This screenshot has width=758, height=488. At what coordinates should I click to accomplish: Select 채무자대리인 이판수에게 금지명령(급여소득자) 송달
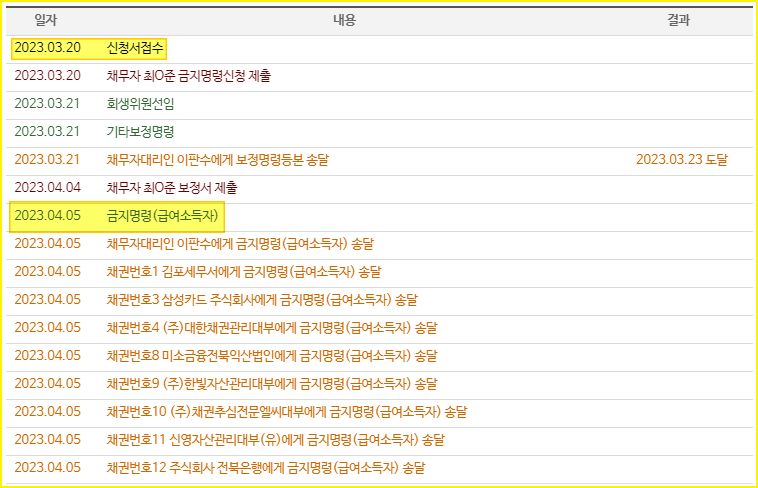[x=240, y=244]
